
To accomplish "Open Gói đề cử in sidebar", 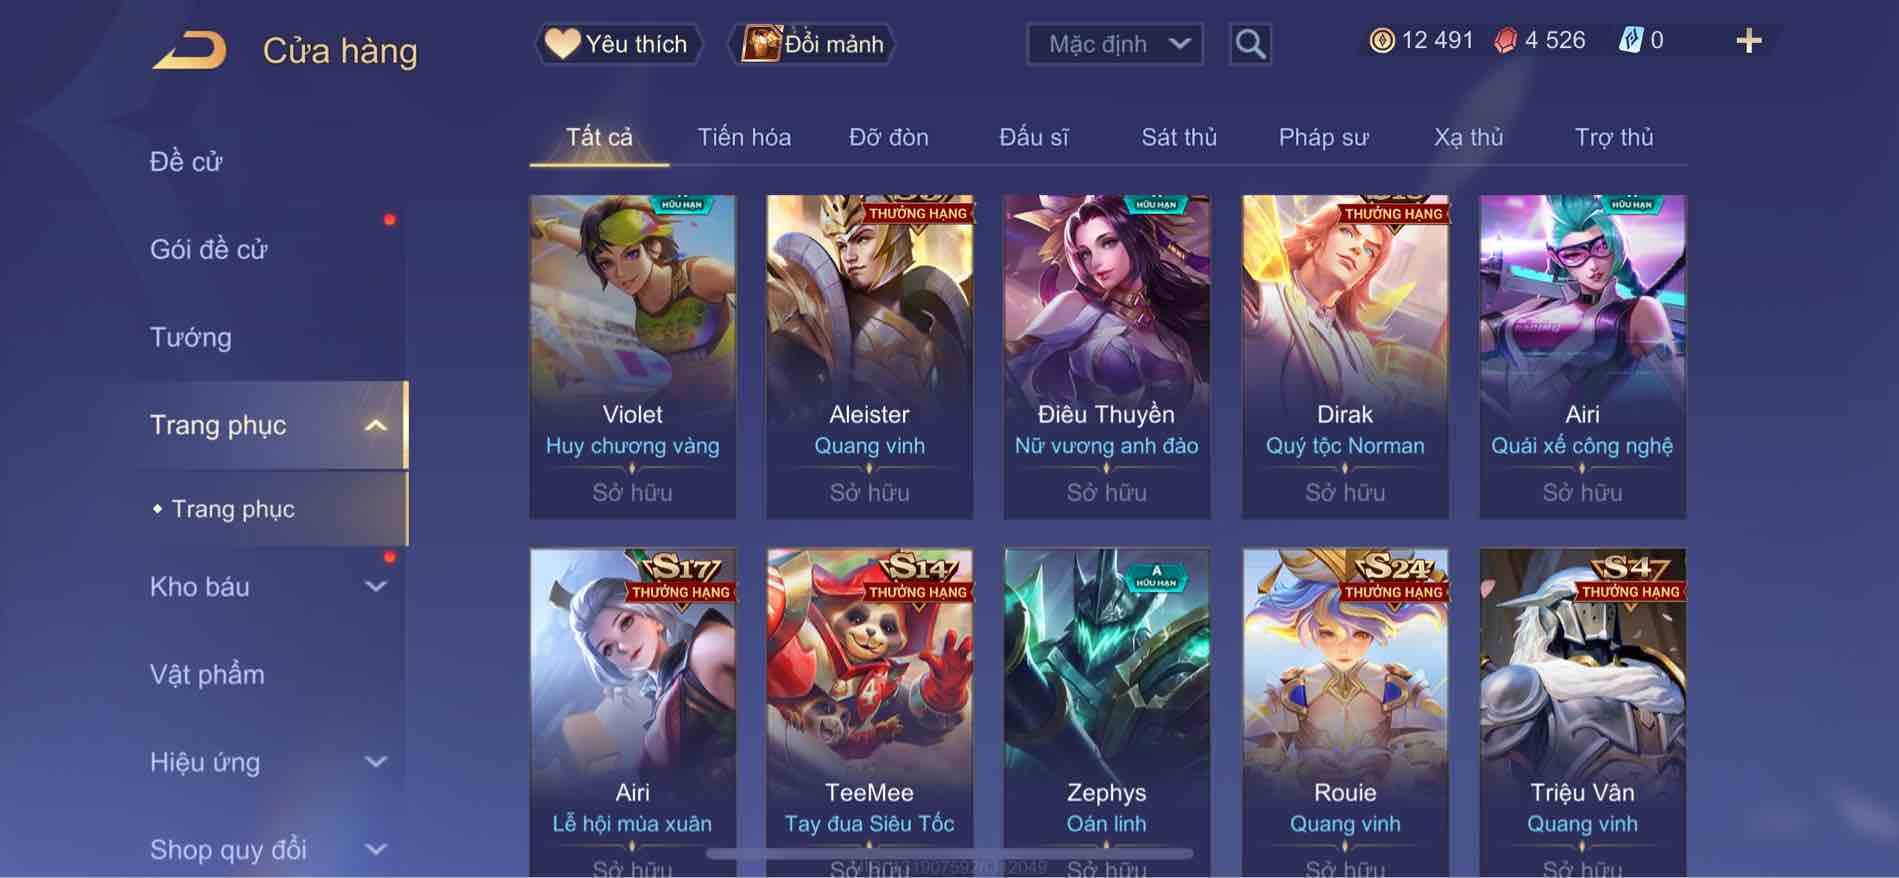I will coord(209,249).
